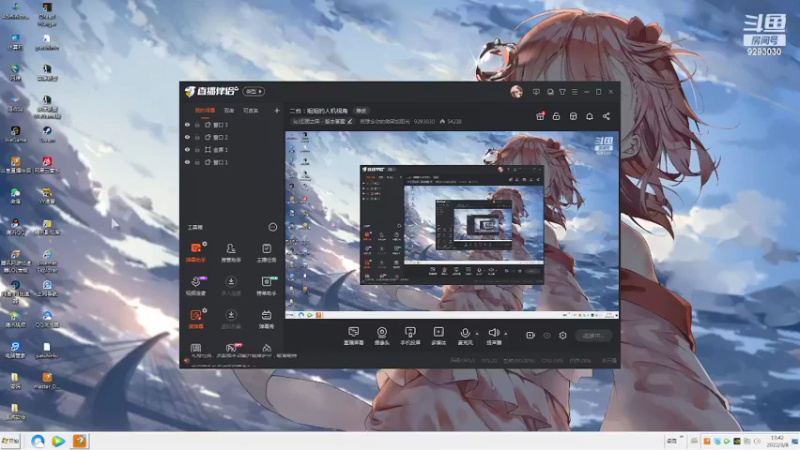Open the skin (shirt) icon in the title bar
The height and width of the screenshot is (450, 800).
tap(562, 92)
